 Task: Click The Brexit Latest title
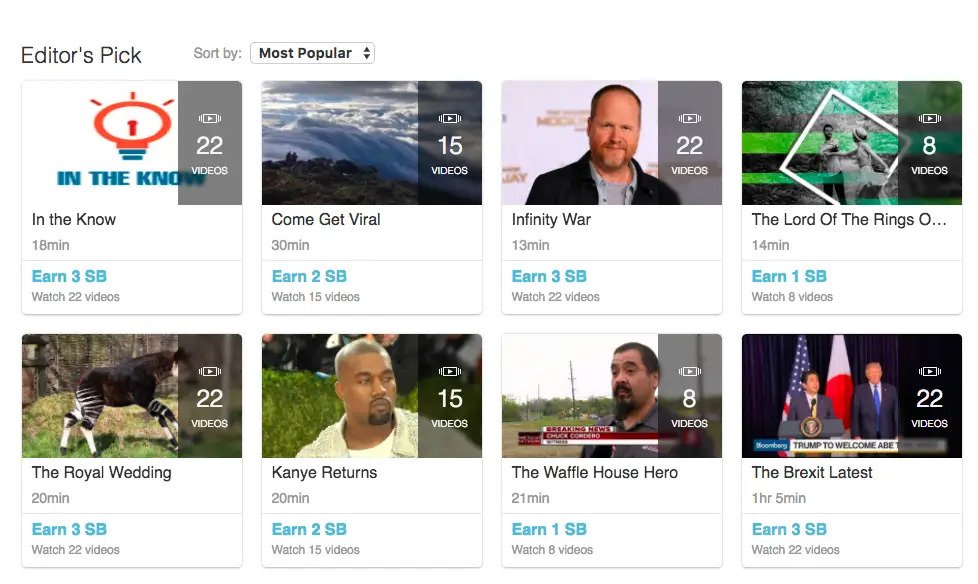click(x=812, y=473)
